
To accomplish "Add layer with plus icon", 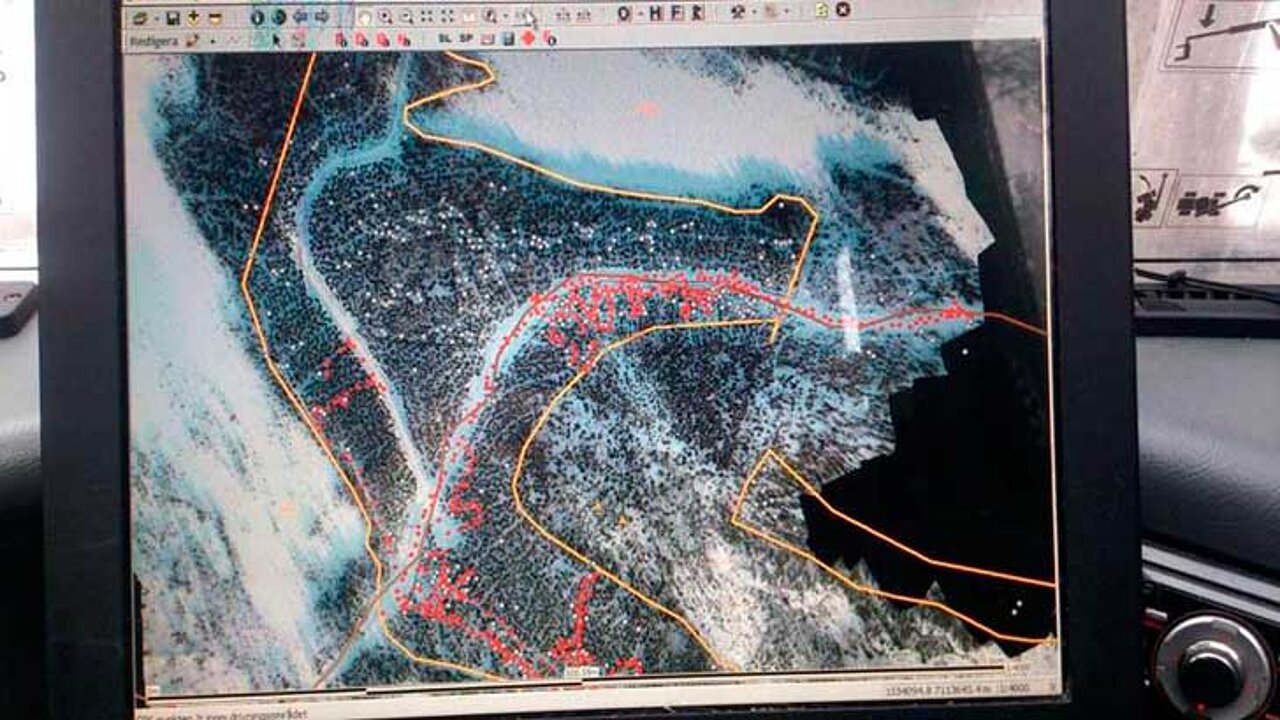I will pos(194,17).
